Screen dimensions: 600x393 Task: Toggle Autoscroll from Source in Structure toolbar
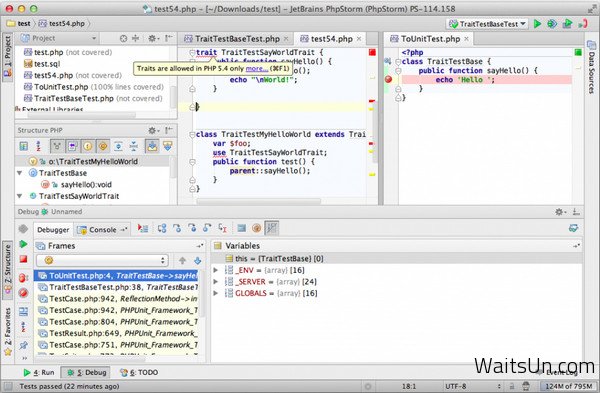[168, 146]
